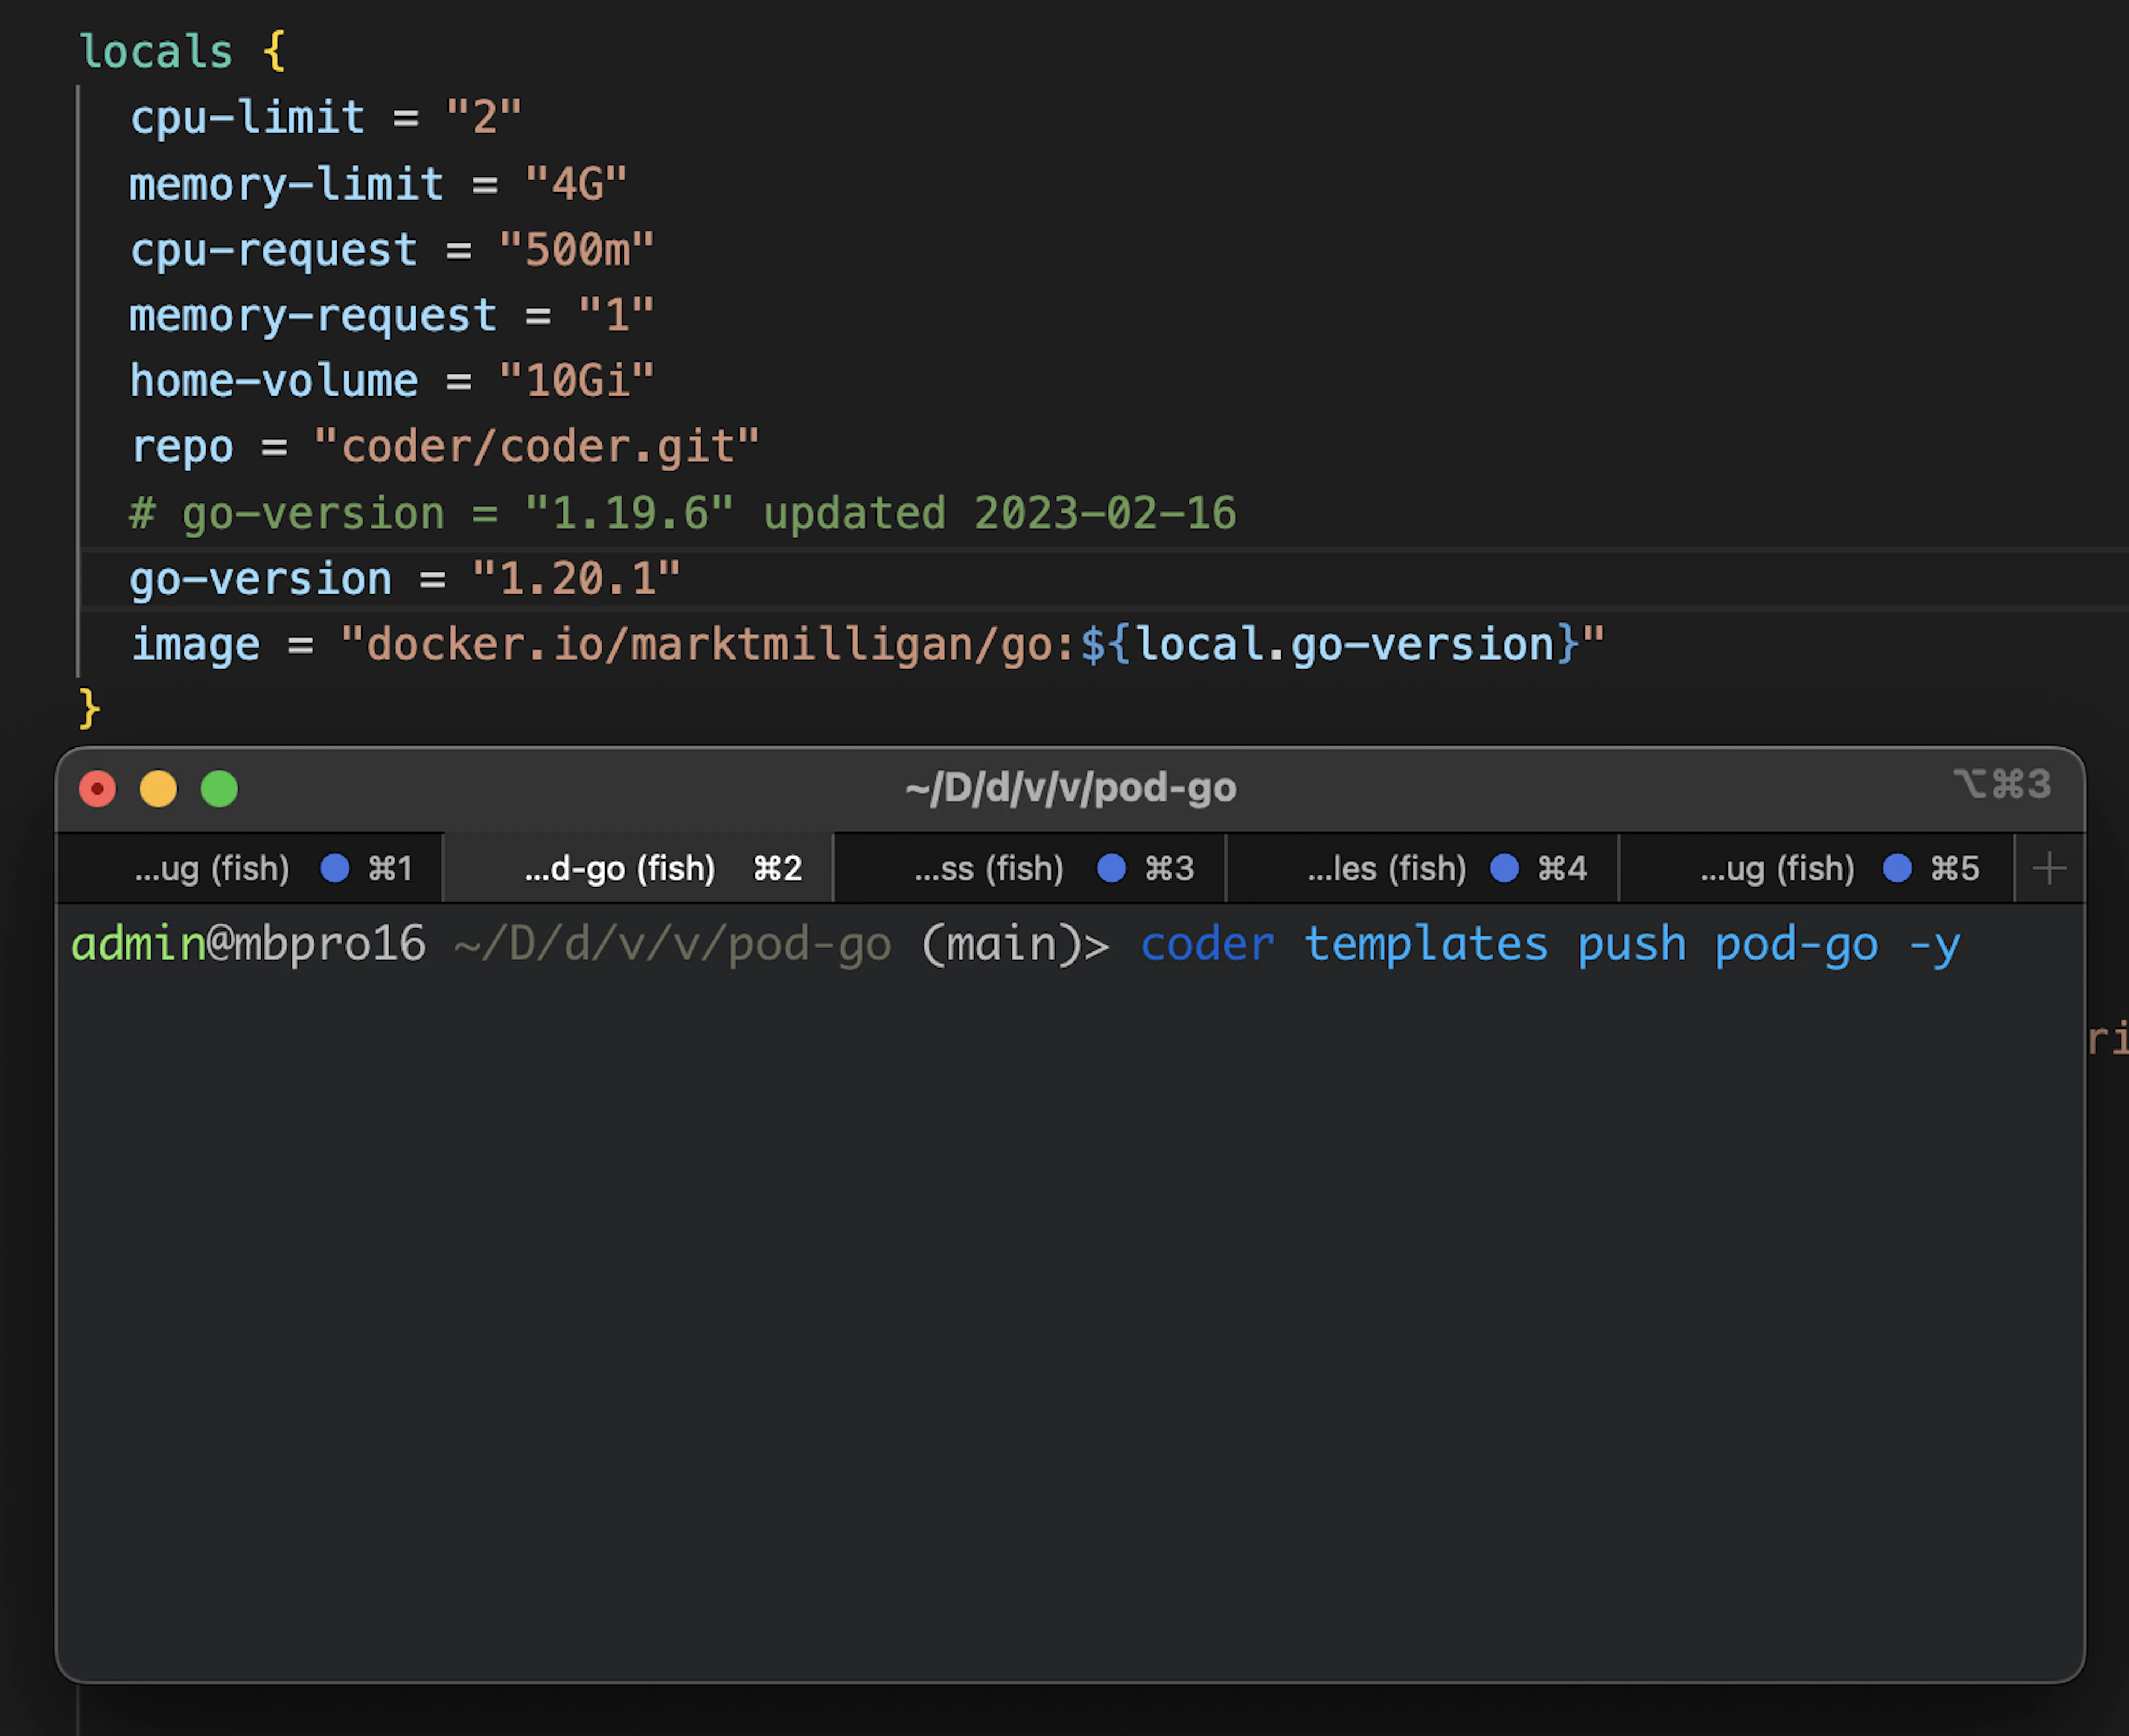Click the 'memory-limit' variable name
Screen dimensions: 2129x1736
pos(287,185)
